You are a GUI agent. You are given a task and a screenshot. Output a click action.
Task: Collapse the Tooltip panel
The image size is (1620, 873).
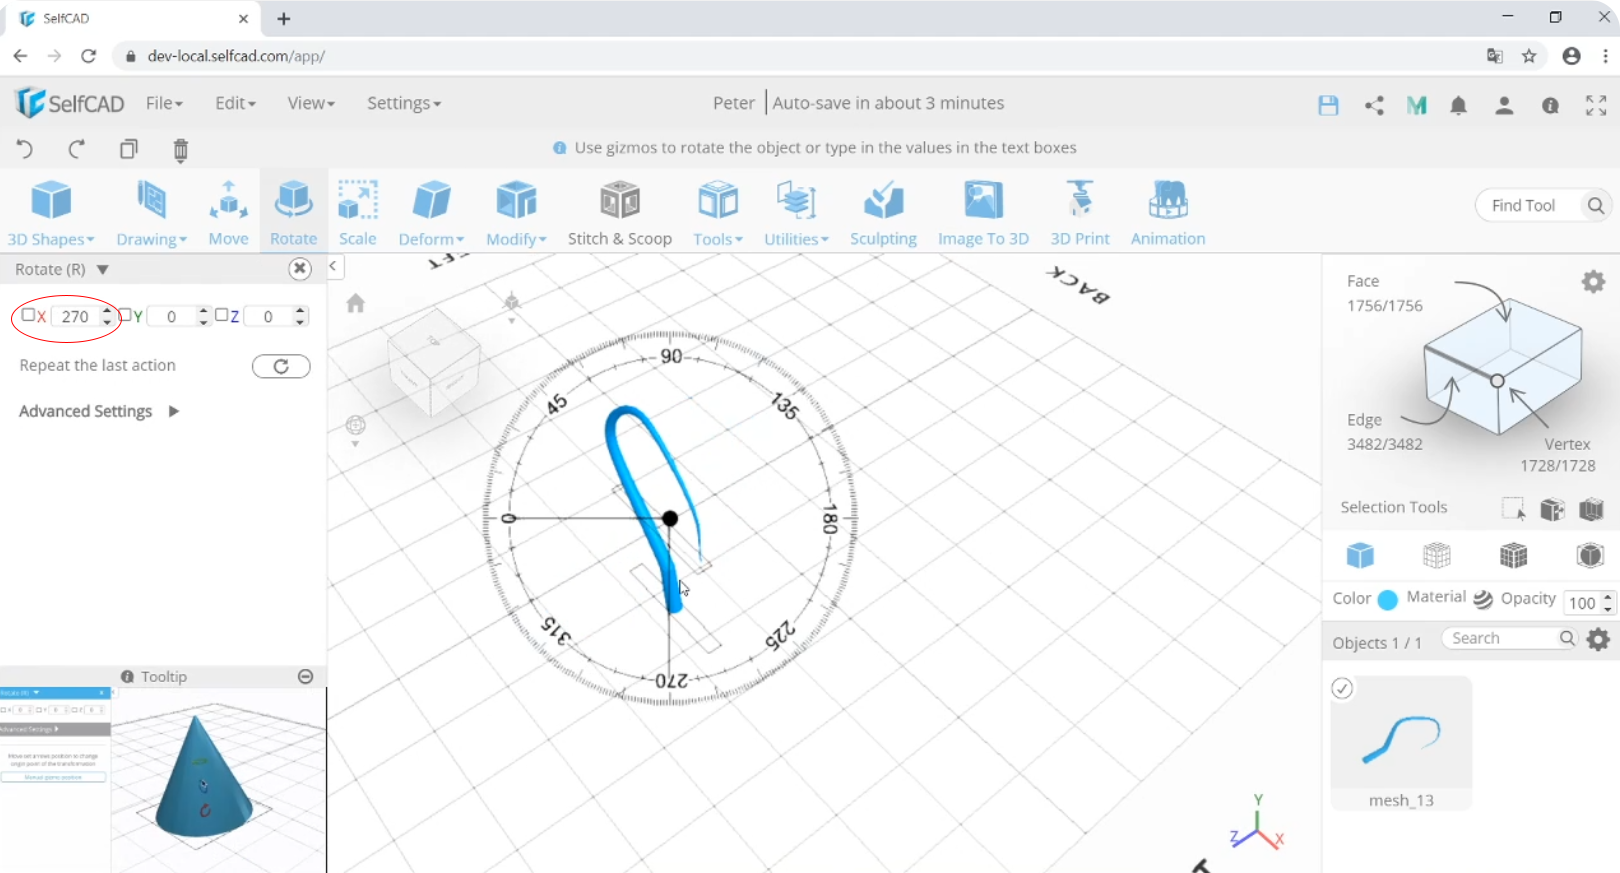tap(306, 676)
